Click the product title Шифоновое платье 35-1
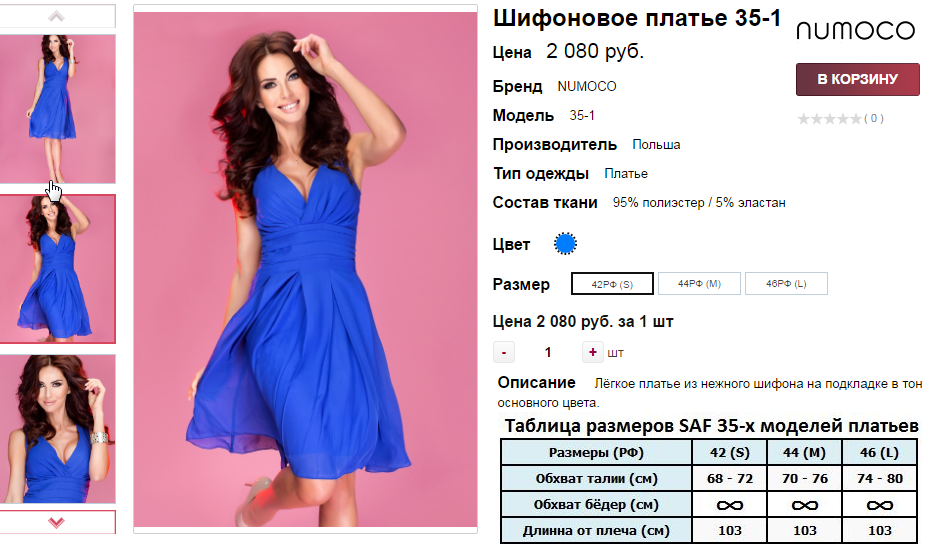Viewport: 929px width, 544px height. click(x=637, y=18)
